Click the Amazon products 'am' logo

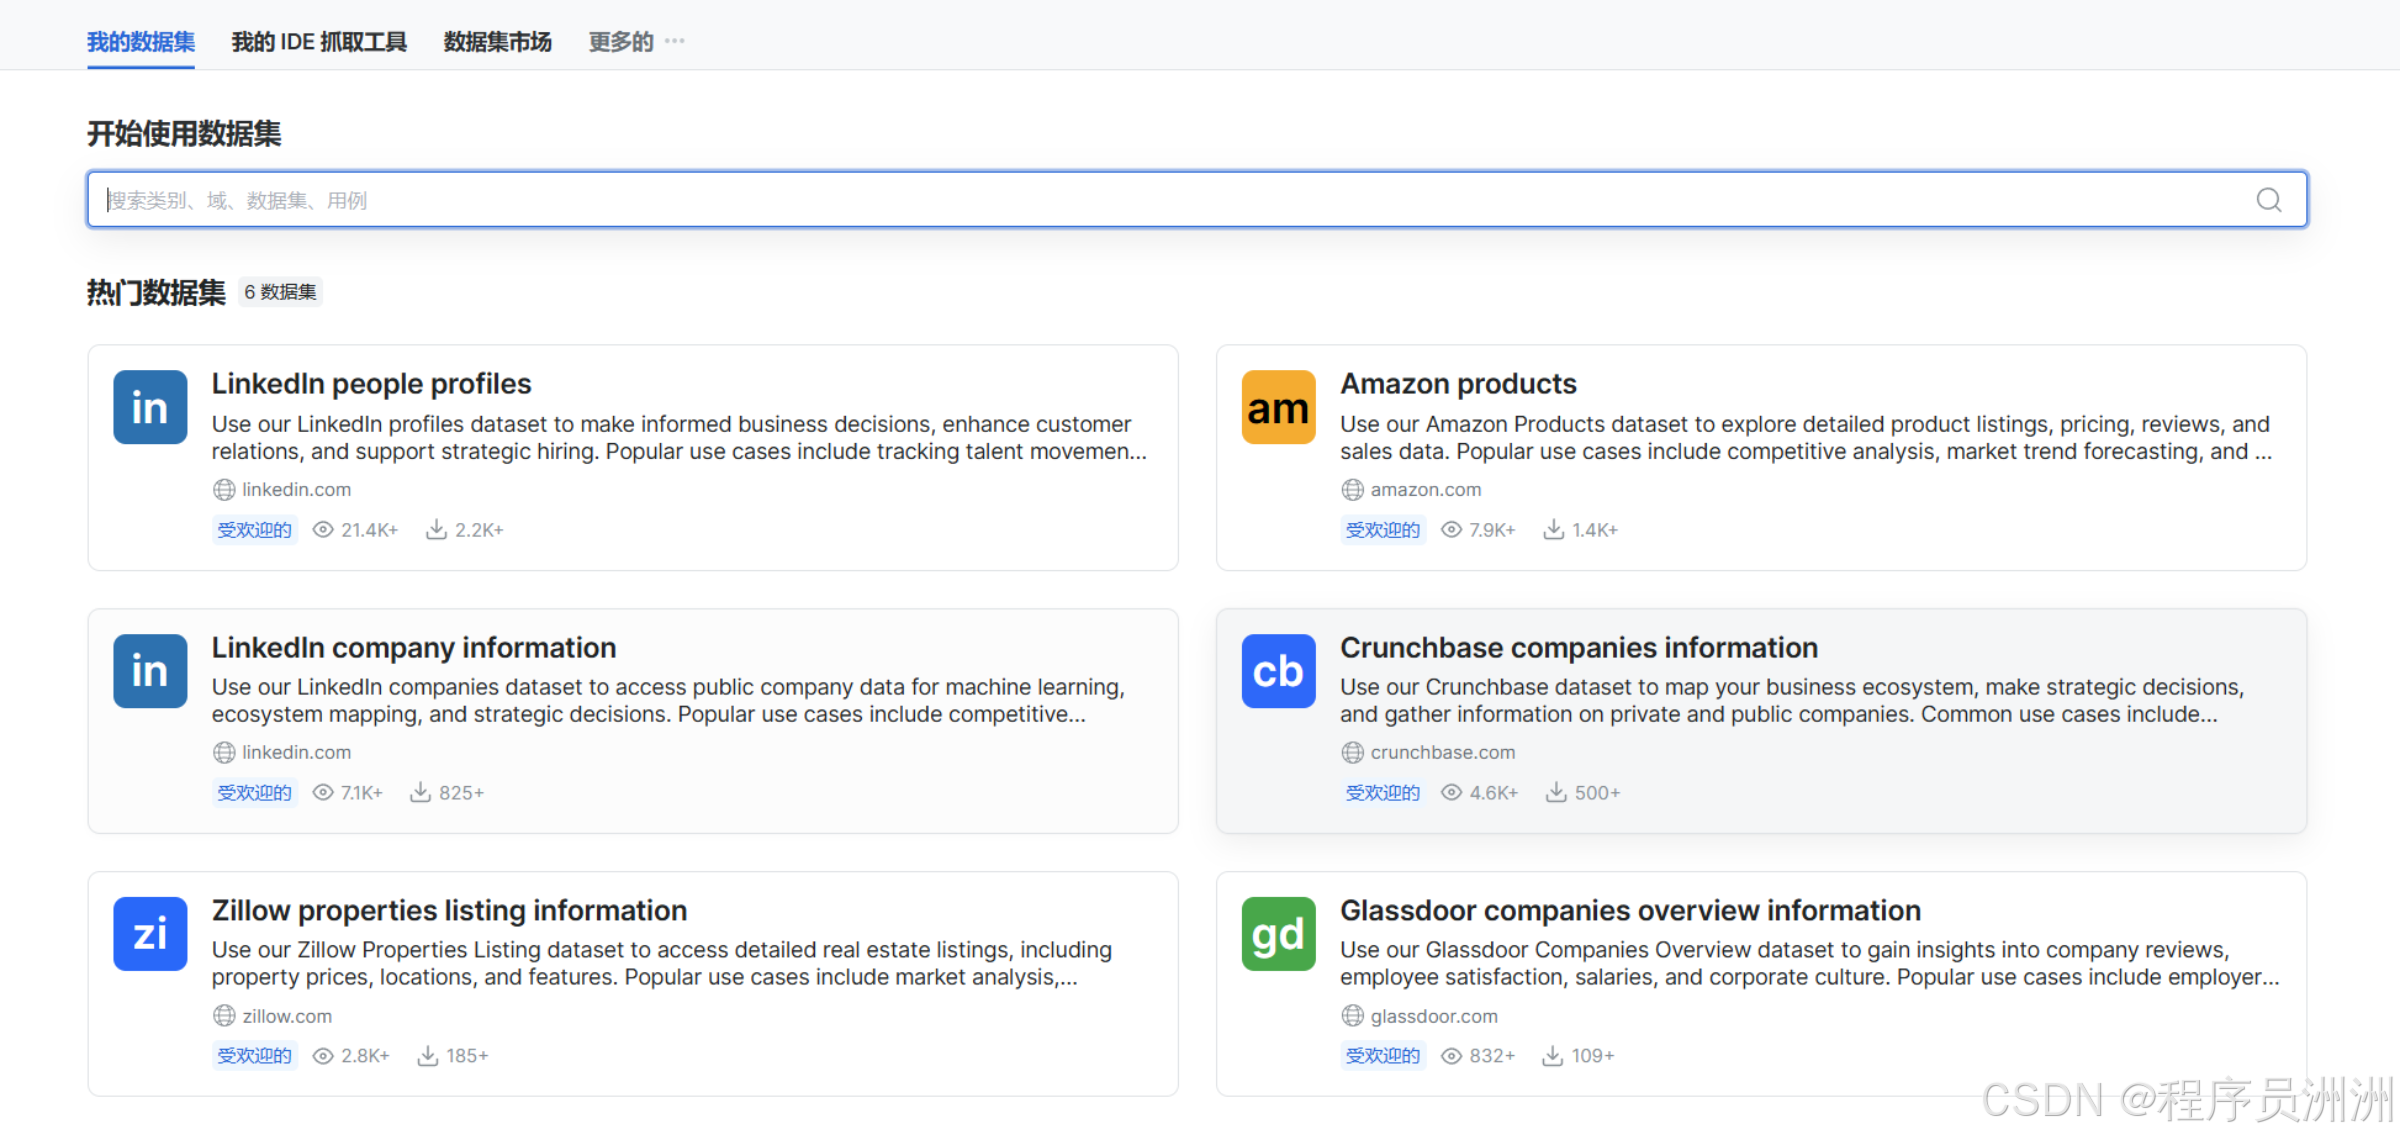coord(1278,407)
